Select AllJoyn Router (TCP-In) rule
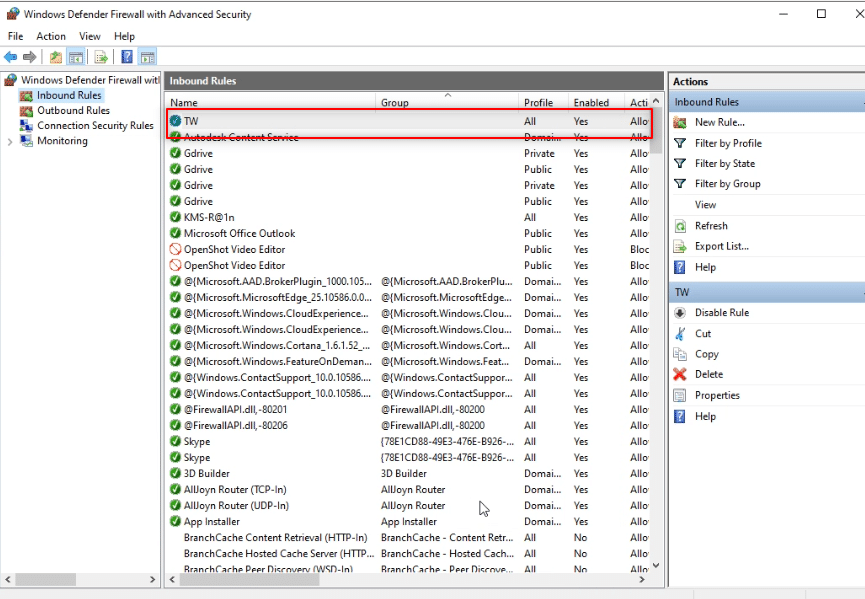Image resolution: width=865 pixels, height=599 pixels. [x=408, y=489]
